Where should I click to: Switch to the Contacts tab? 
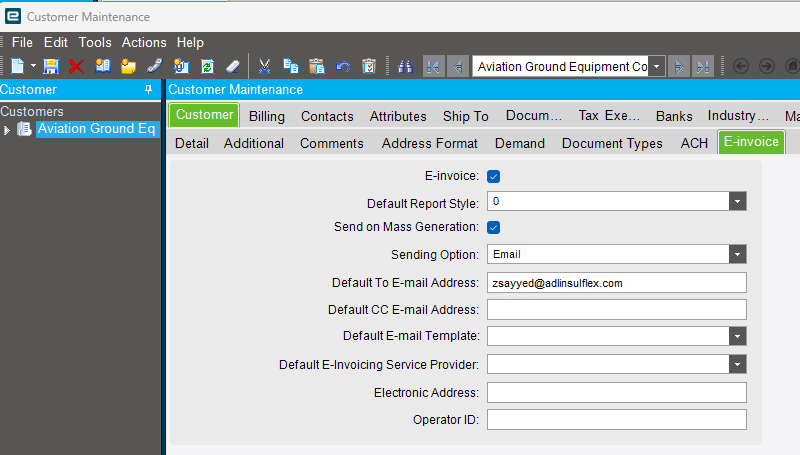coord(327,116)
